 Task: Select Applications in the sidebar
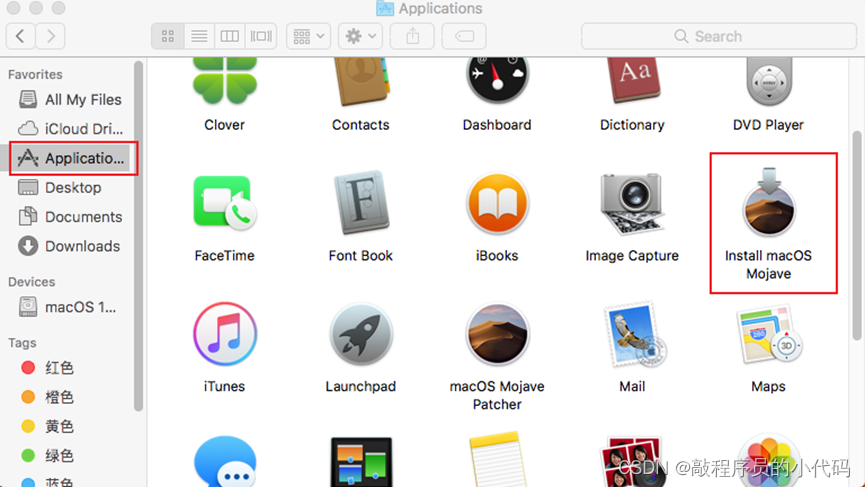click(70, 158)
